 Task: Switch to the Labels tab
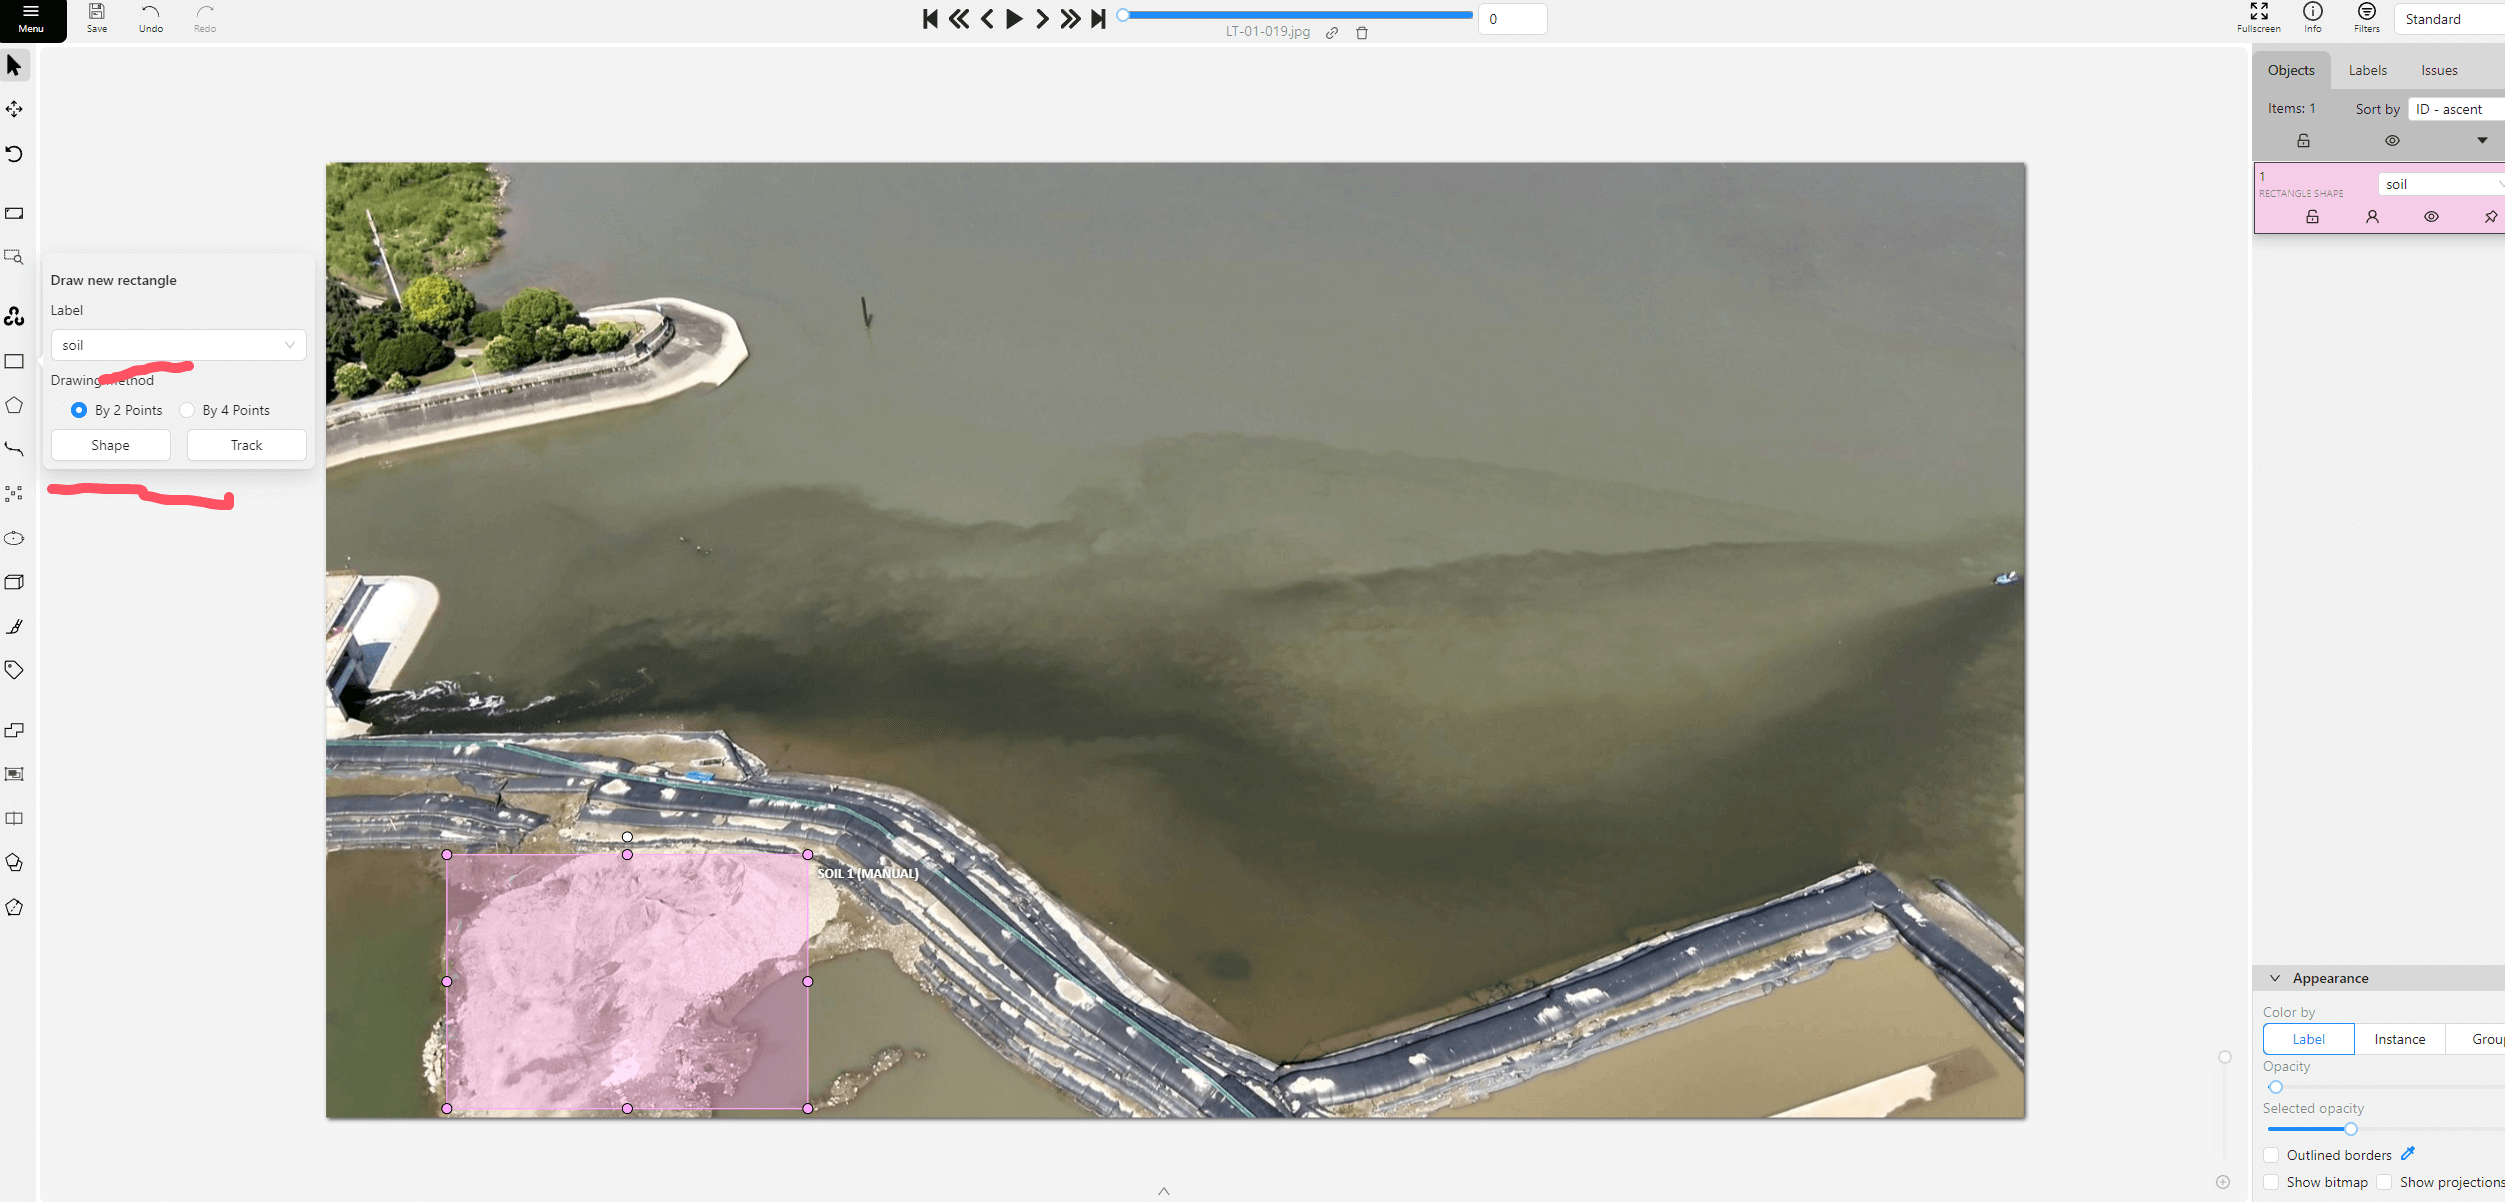2367,70
